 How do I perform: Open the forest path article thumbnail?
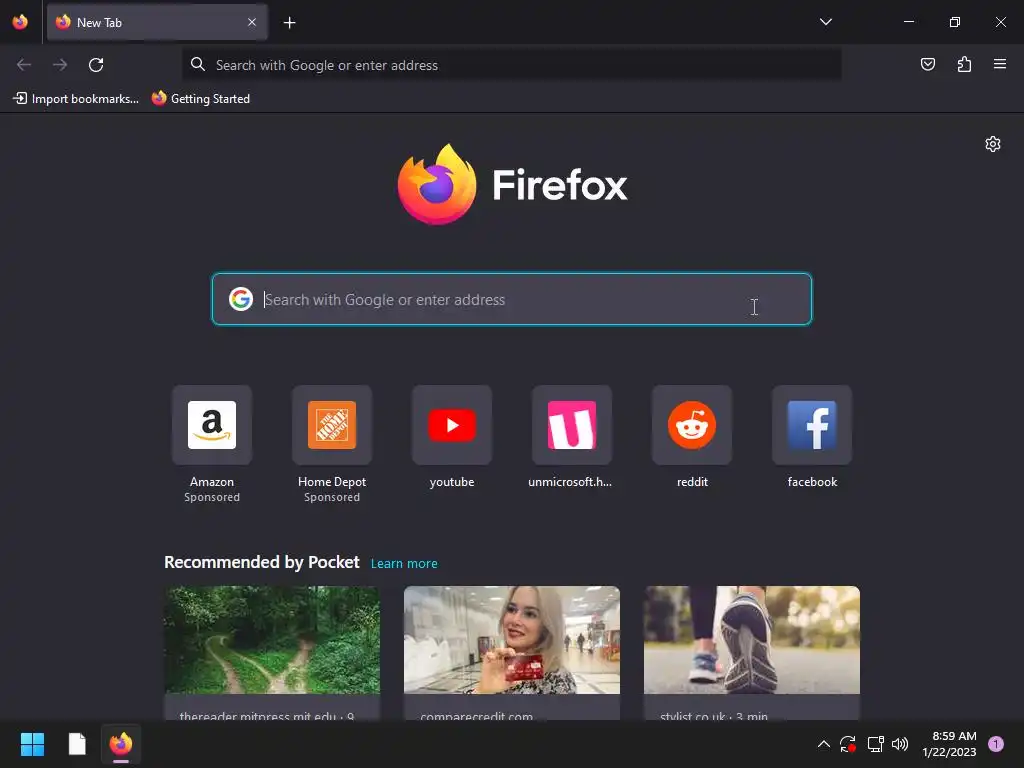click(272, 640)
